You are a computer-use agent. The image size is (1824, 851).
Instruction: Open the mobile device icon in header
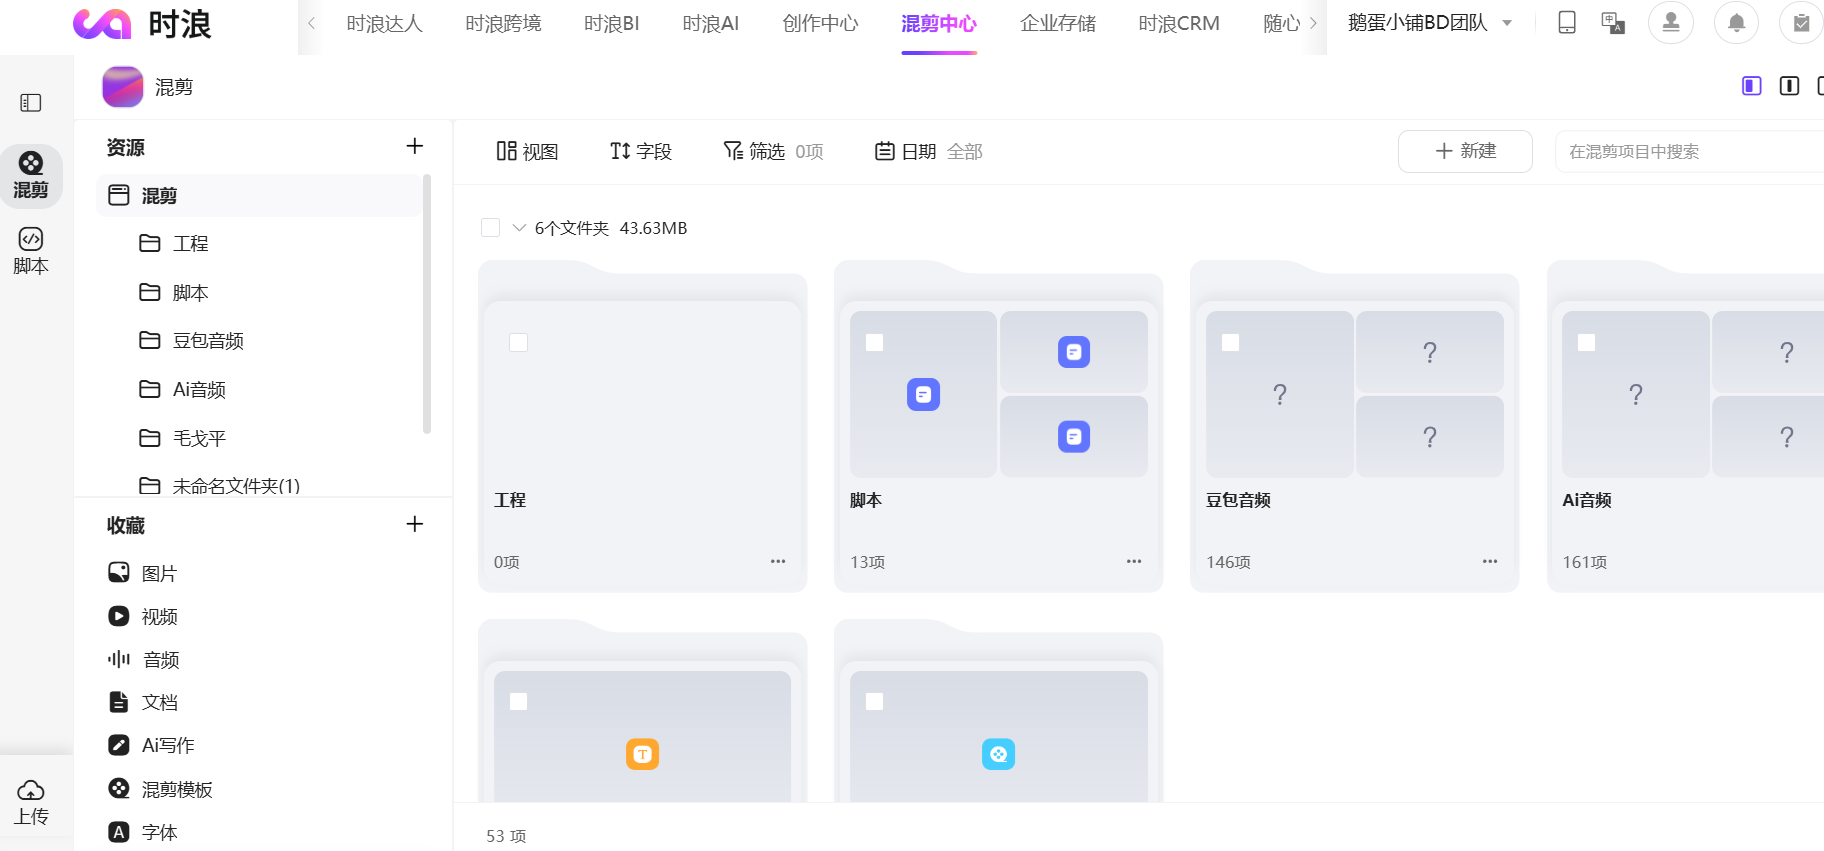1567,22
